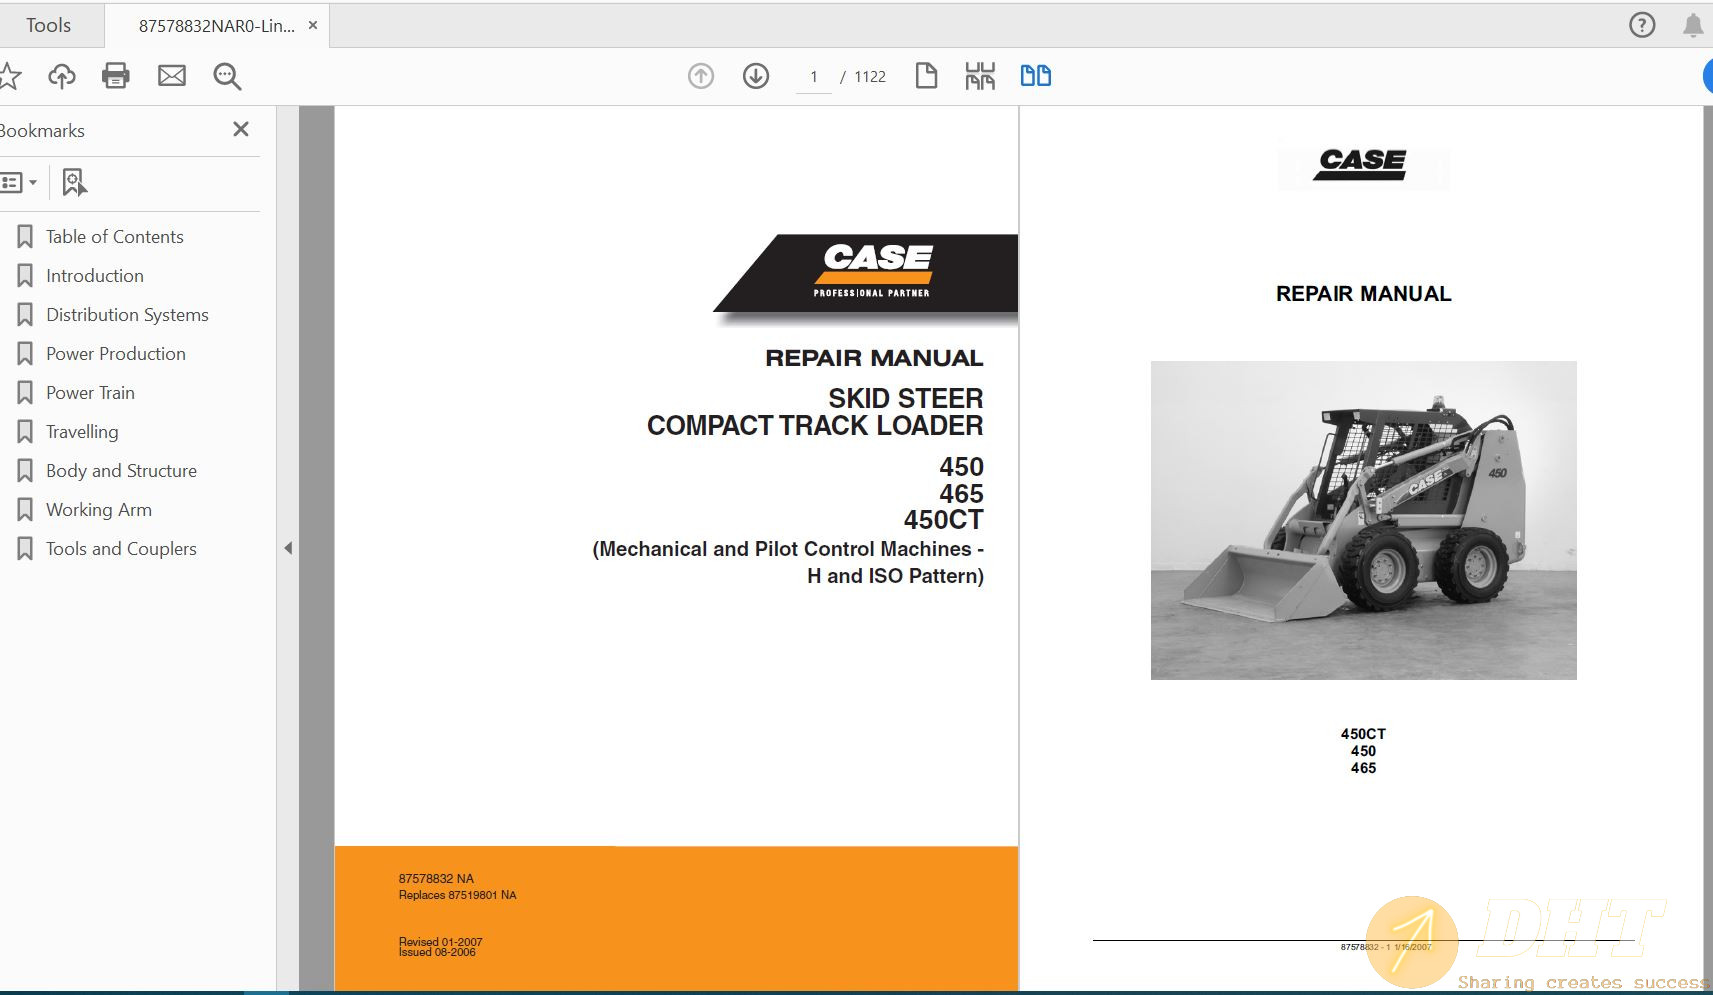The width and height of the screenshot is (1713, 995).
Task: Email the current document
Action: click(171, 75)
